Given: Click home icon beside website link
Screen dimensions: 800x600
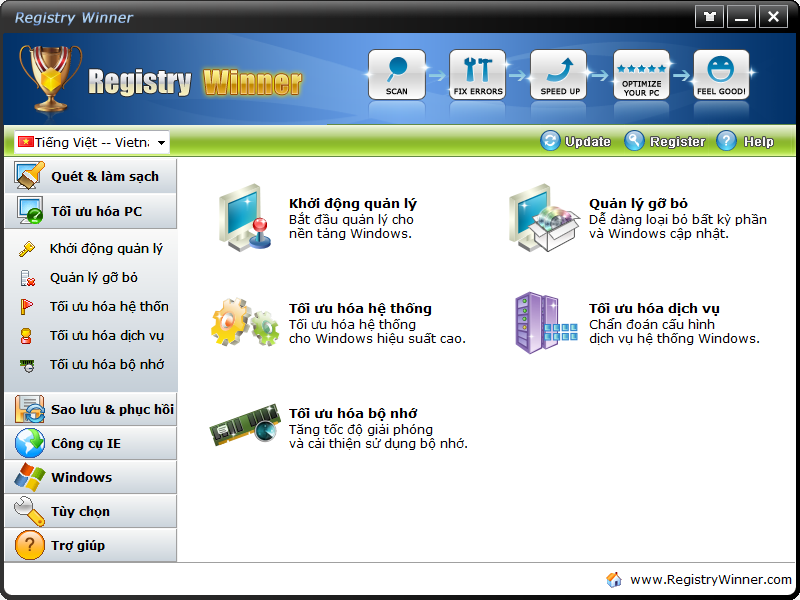Looking at the screenshot, I should (614, 580).
